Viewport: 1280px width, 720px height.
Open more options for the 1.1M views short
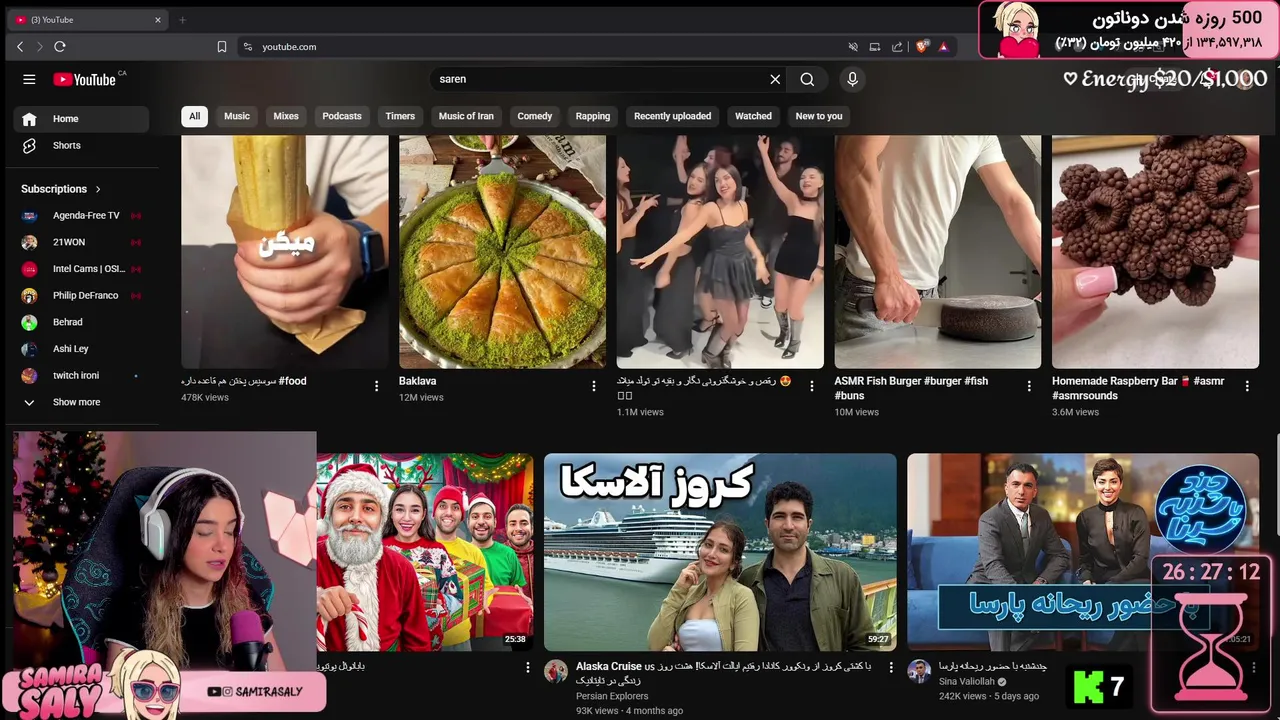pyautogui.click(x=812, y=386)
